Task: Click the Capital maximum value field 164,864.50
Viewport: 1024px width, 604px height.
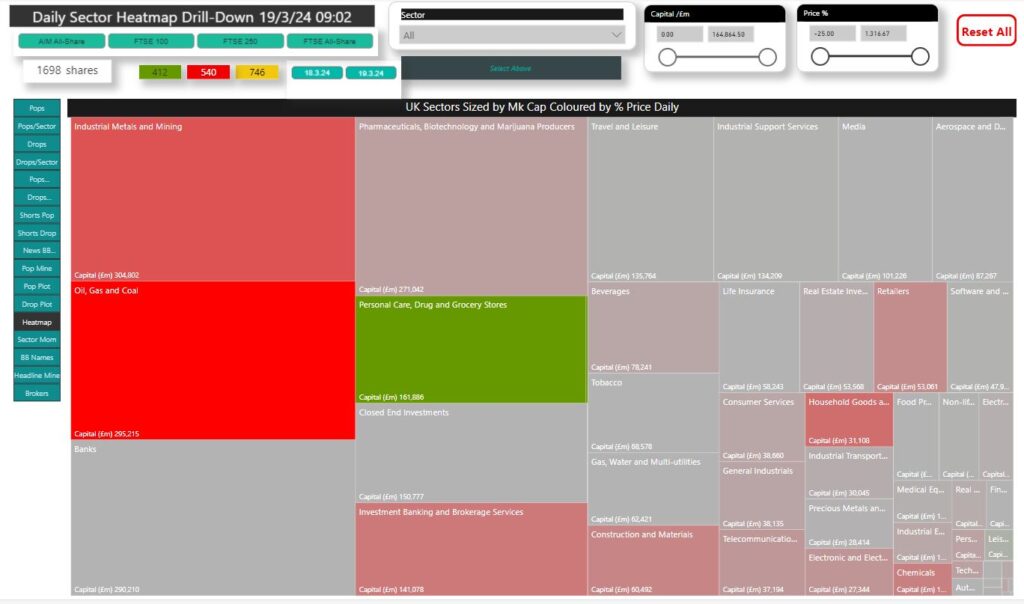Action: click(730, 33)
